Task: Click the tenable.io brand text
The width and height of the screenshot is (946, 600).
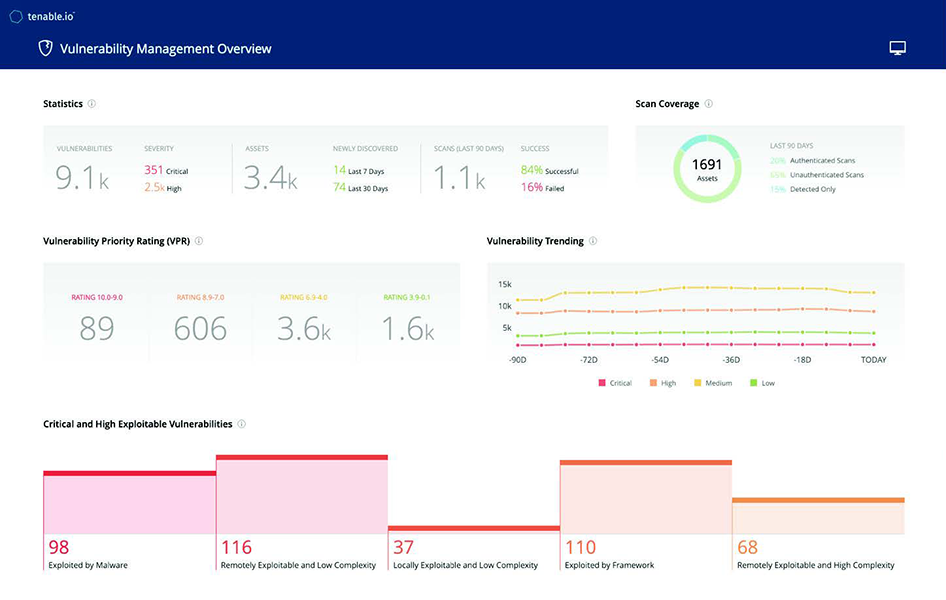Action: (x=51, y=17)
